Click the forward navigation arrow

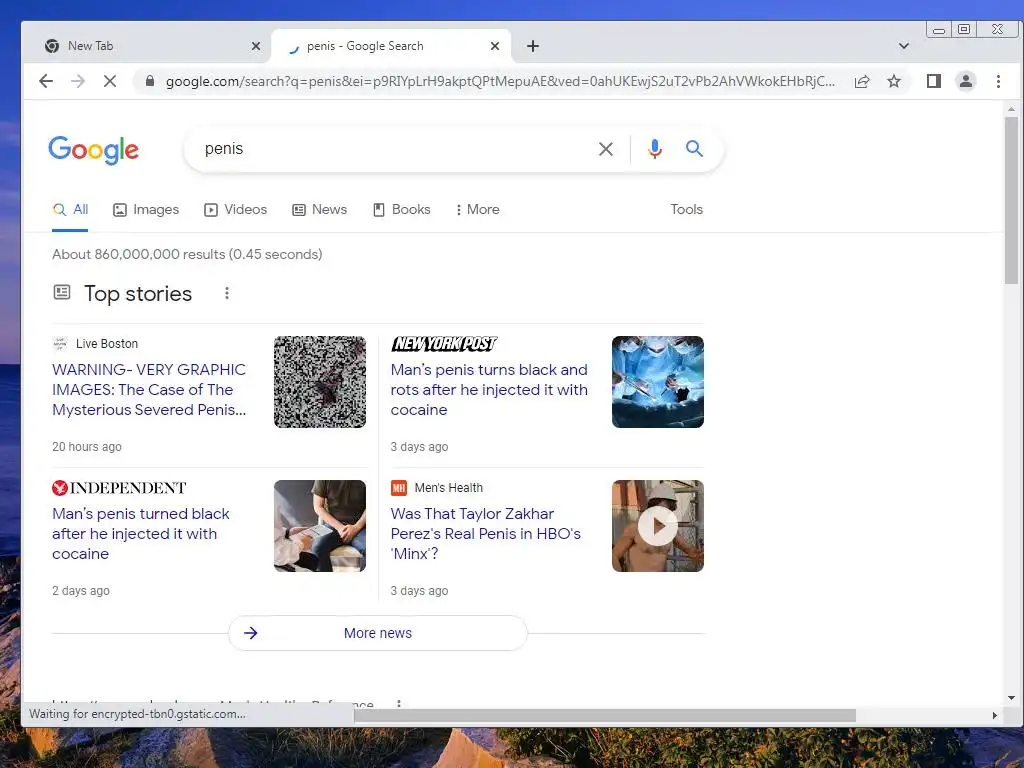point(78,81)
